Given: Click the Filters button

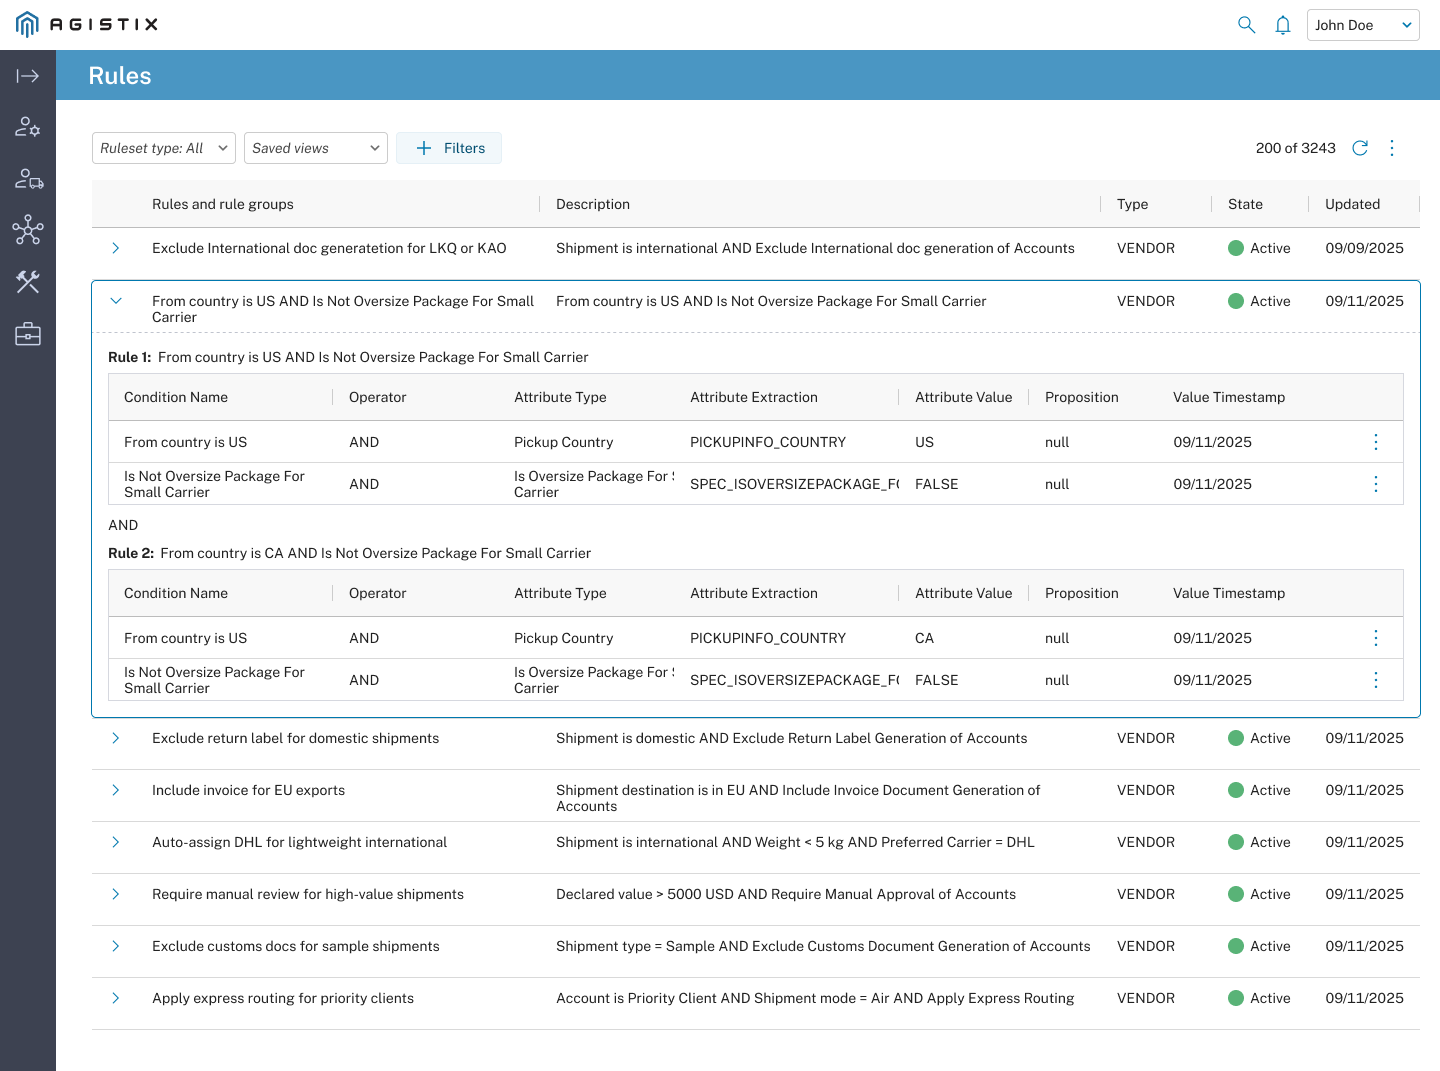Looking at the screenshot, I should pyautogui.click(x=449, y=148).
